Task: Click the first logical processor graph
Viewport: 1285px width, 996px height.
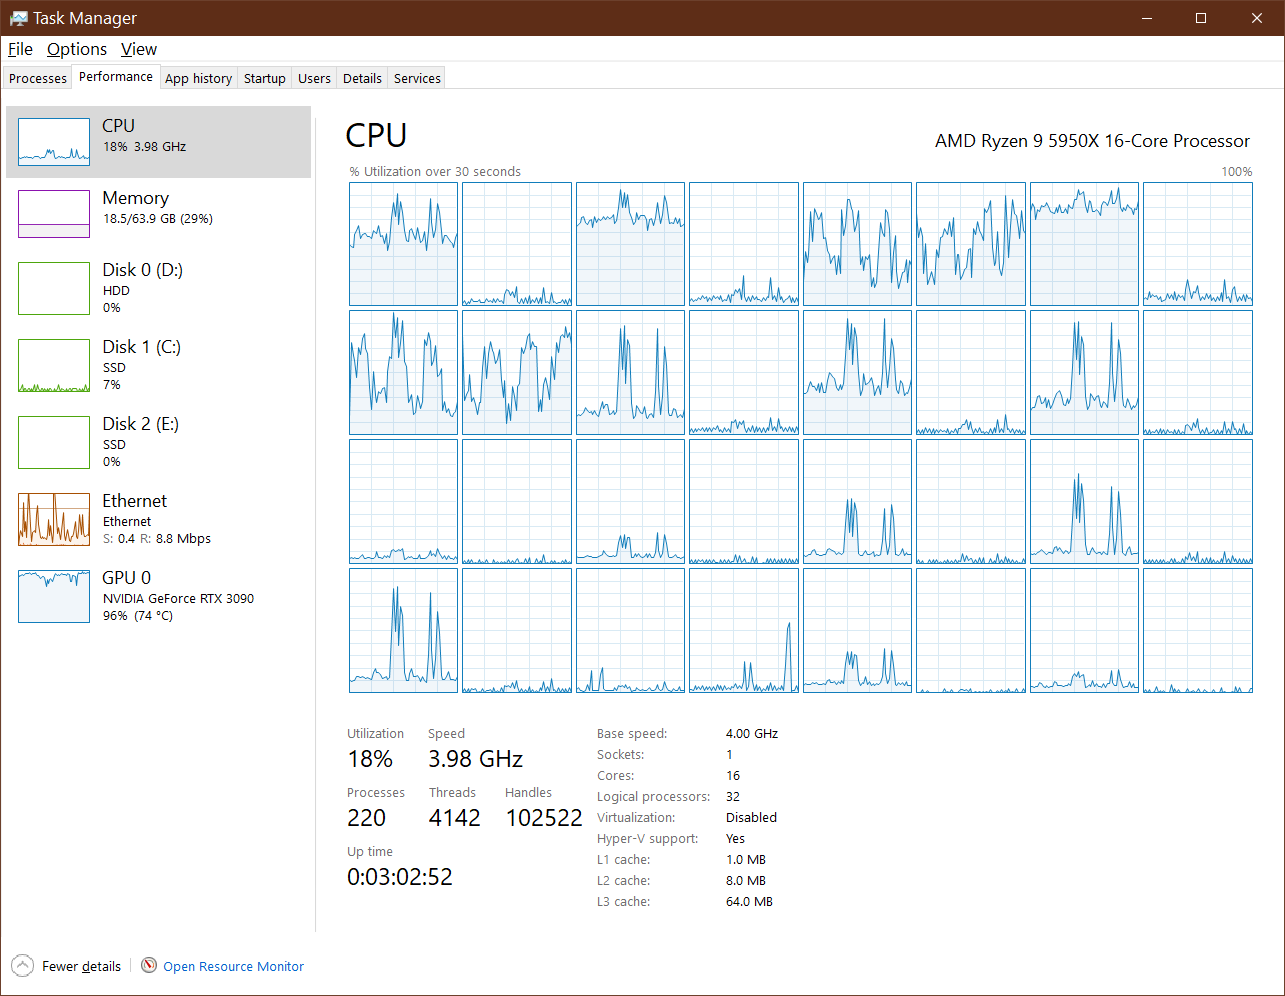Action: [x=403, y=244]
